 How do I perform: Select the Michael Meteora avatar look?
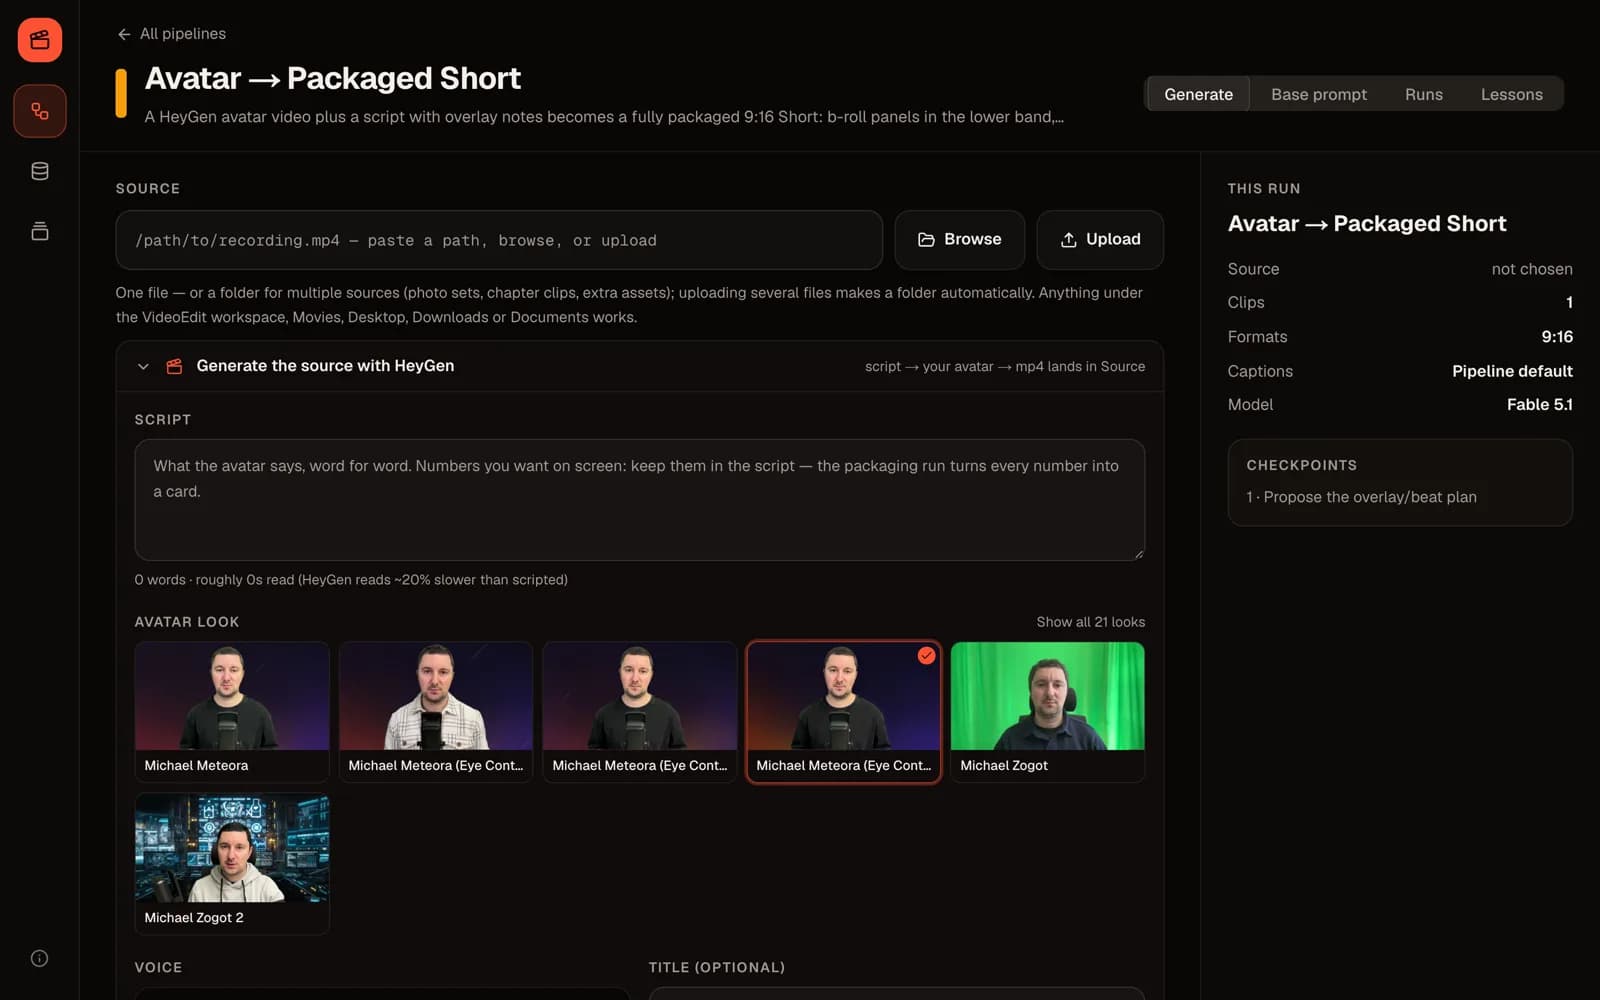pos(232,712)
